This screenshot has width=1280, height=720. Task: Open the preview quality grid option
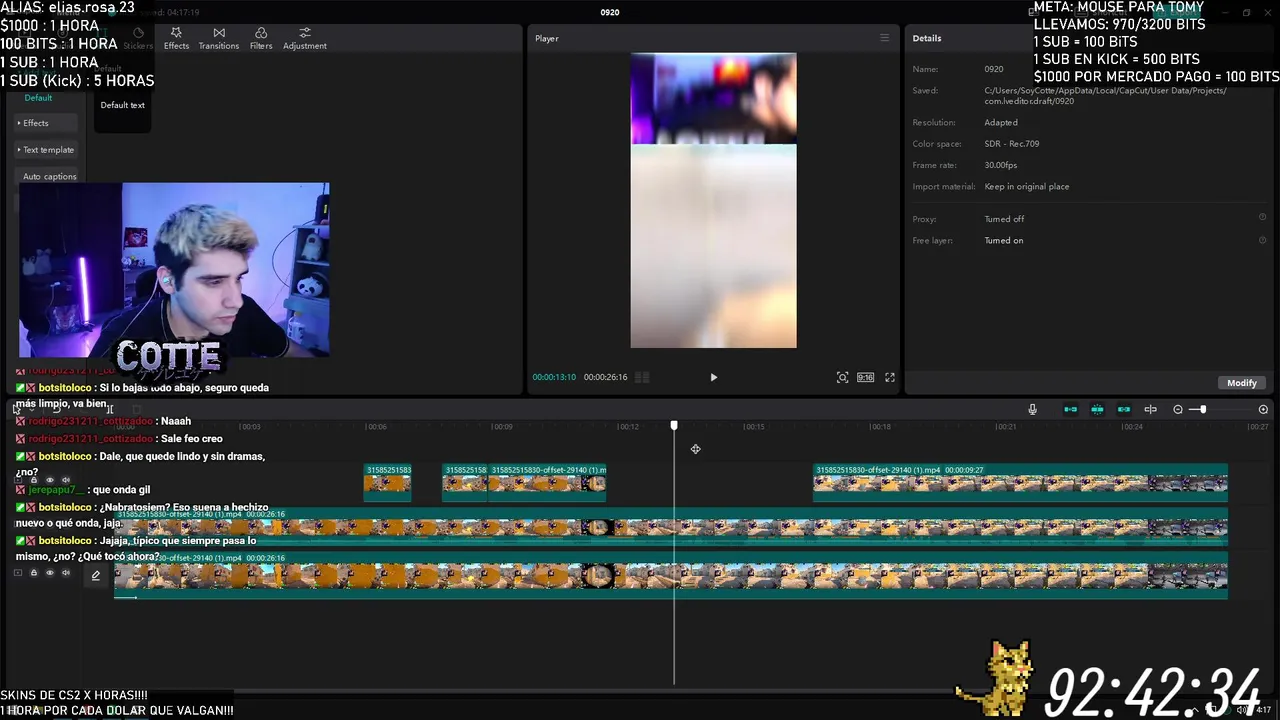(642, 377)
